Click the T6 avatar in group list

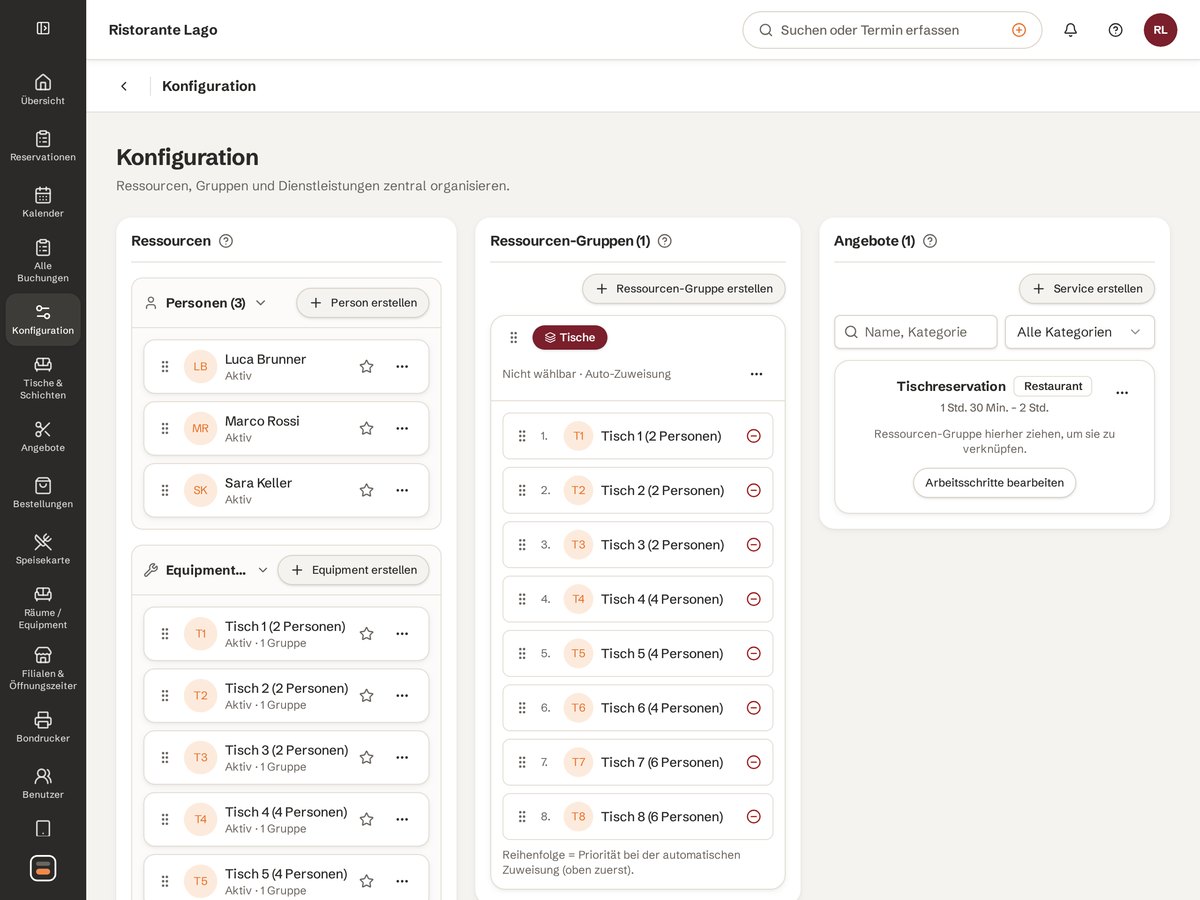[x=578, y=708]
